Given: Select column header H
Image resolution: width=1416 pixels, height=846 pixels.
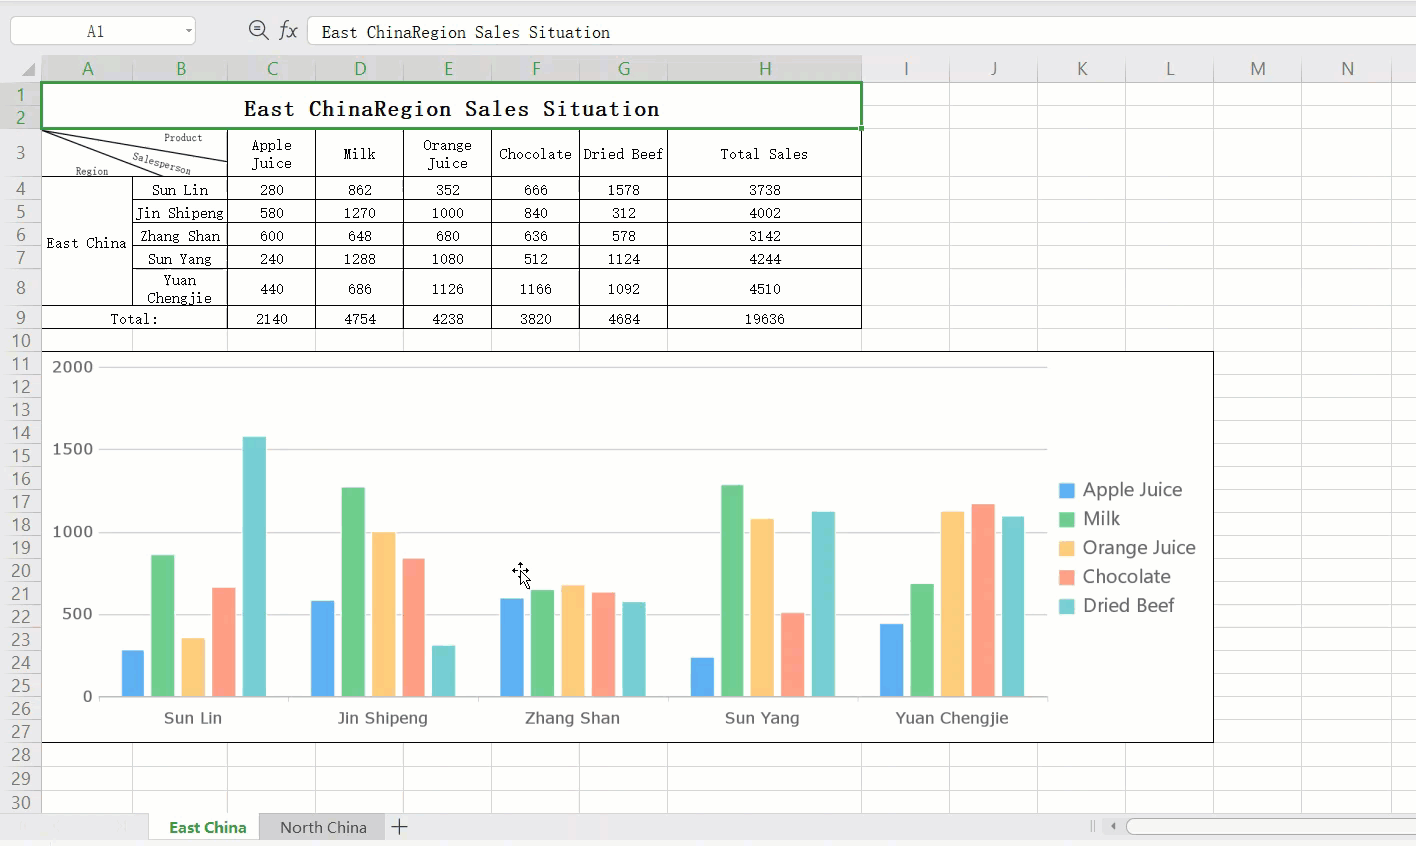Looking at the screenshot, I should [x=764, y=69].
